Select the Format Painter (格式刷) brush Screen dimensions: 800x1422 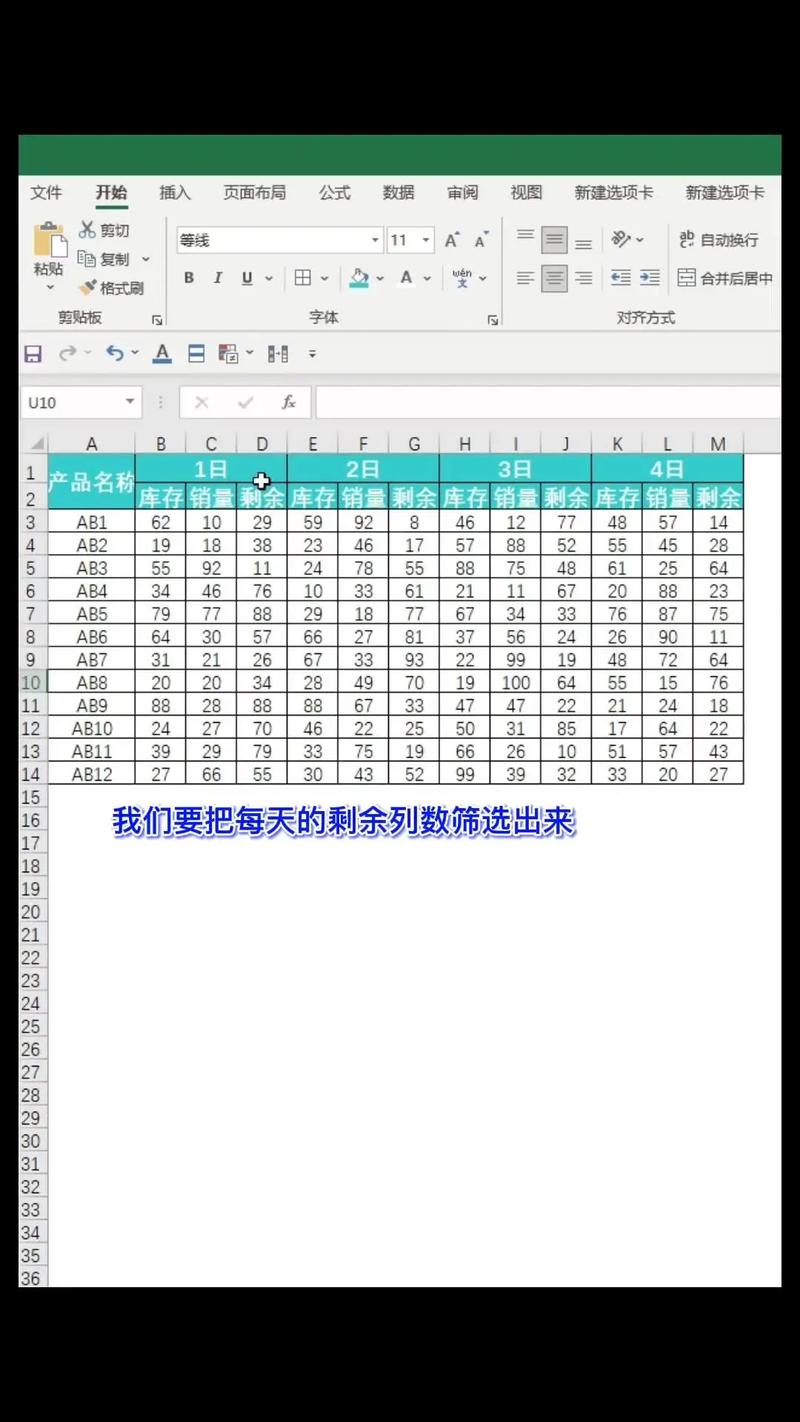(111, 288)
